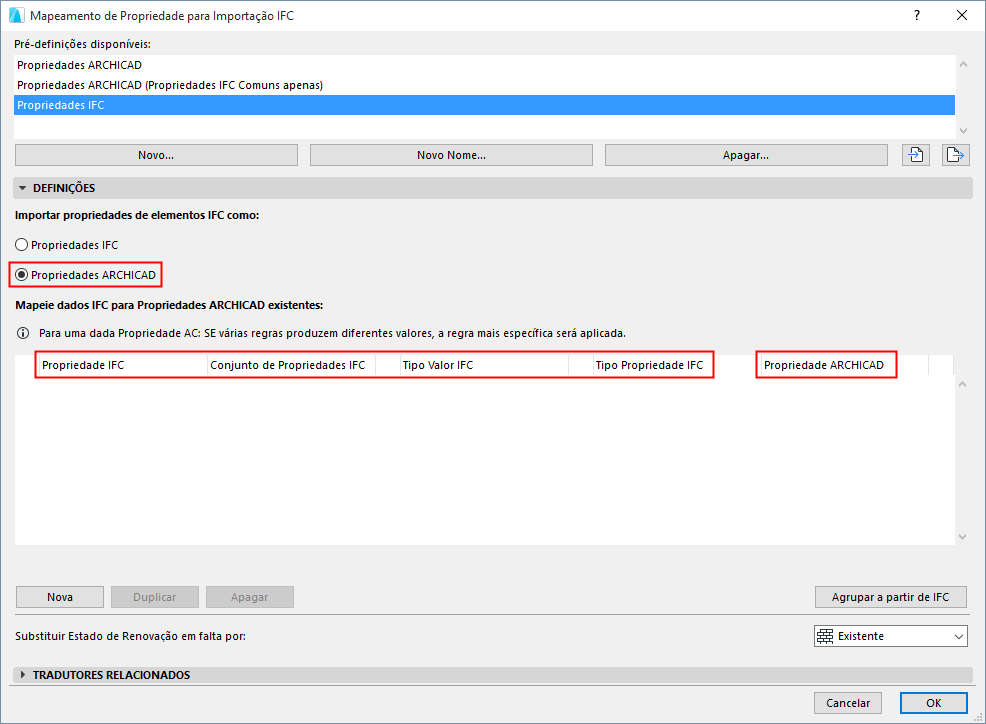Click the Duplicar button
The height and width of the screenshot is (724, 986).
pyautogui.click(x=155, y=597)
